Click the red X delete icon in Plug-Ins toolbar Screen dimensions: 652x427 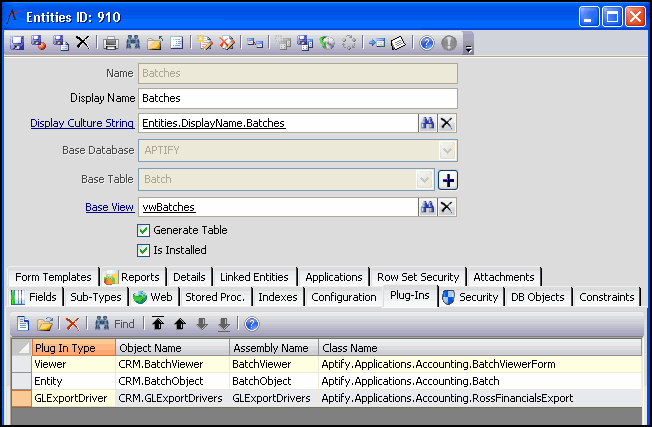[x=73, y=323]
